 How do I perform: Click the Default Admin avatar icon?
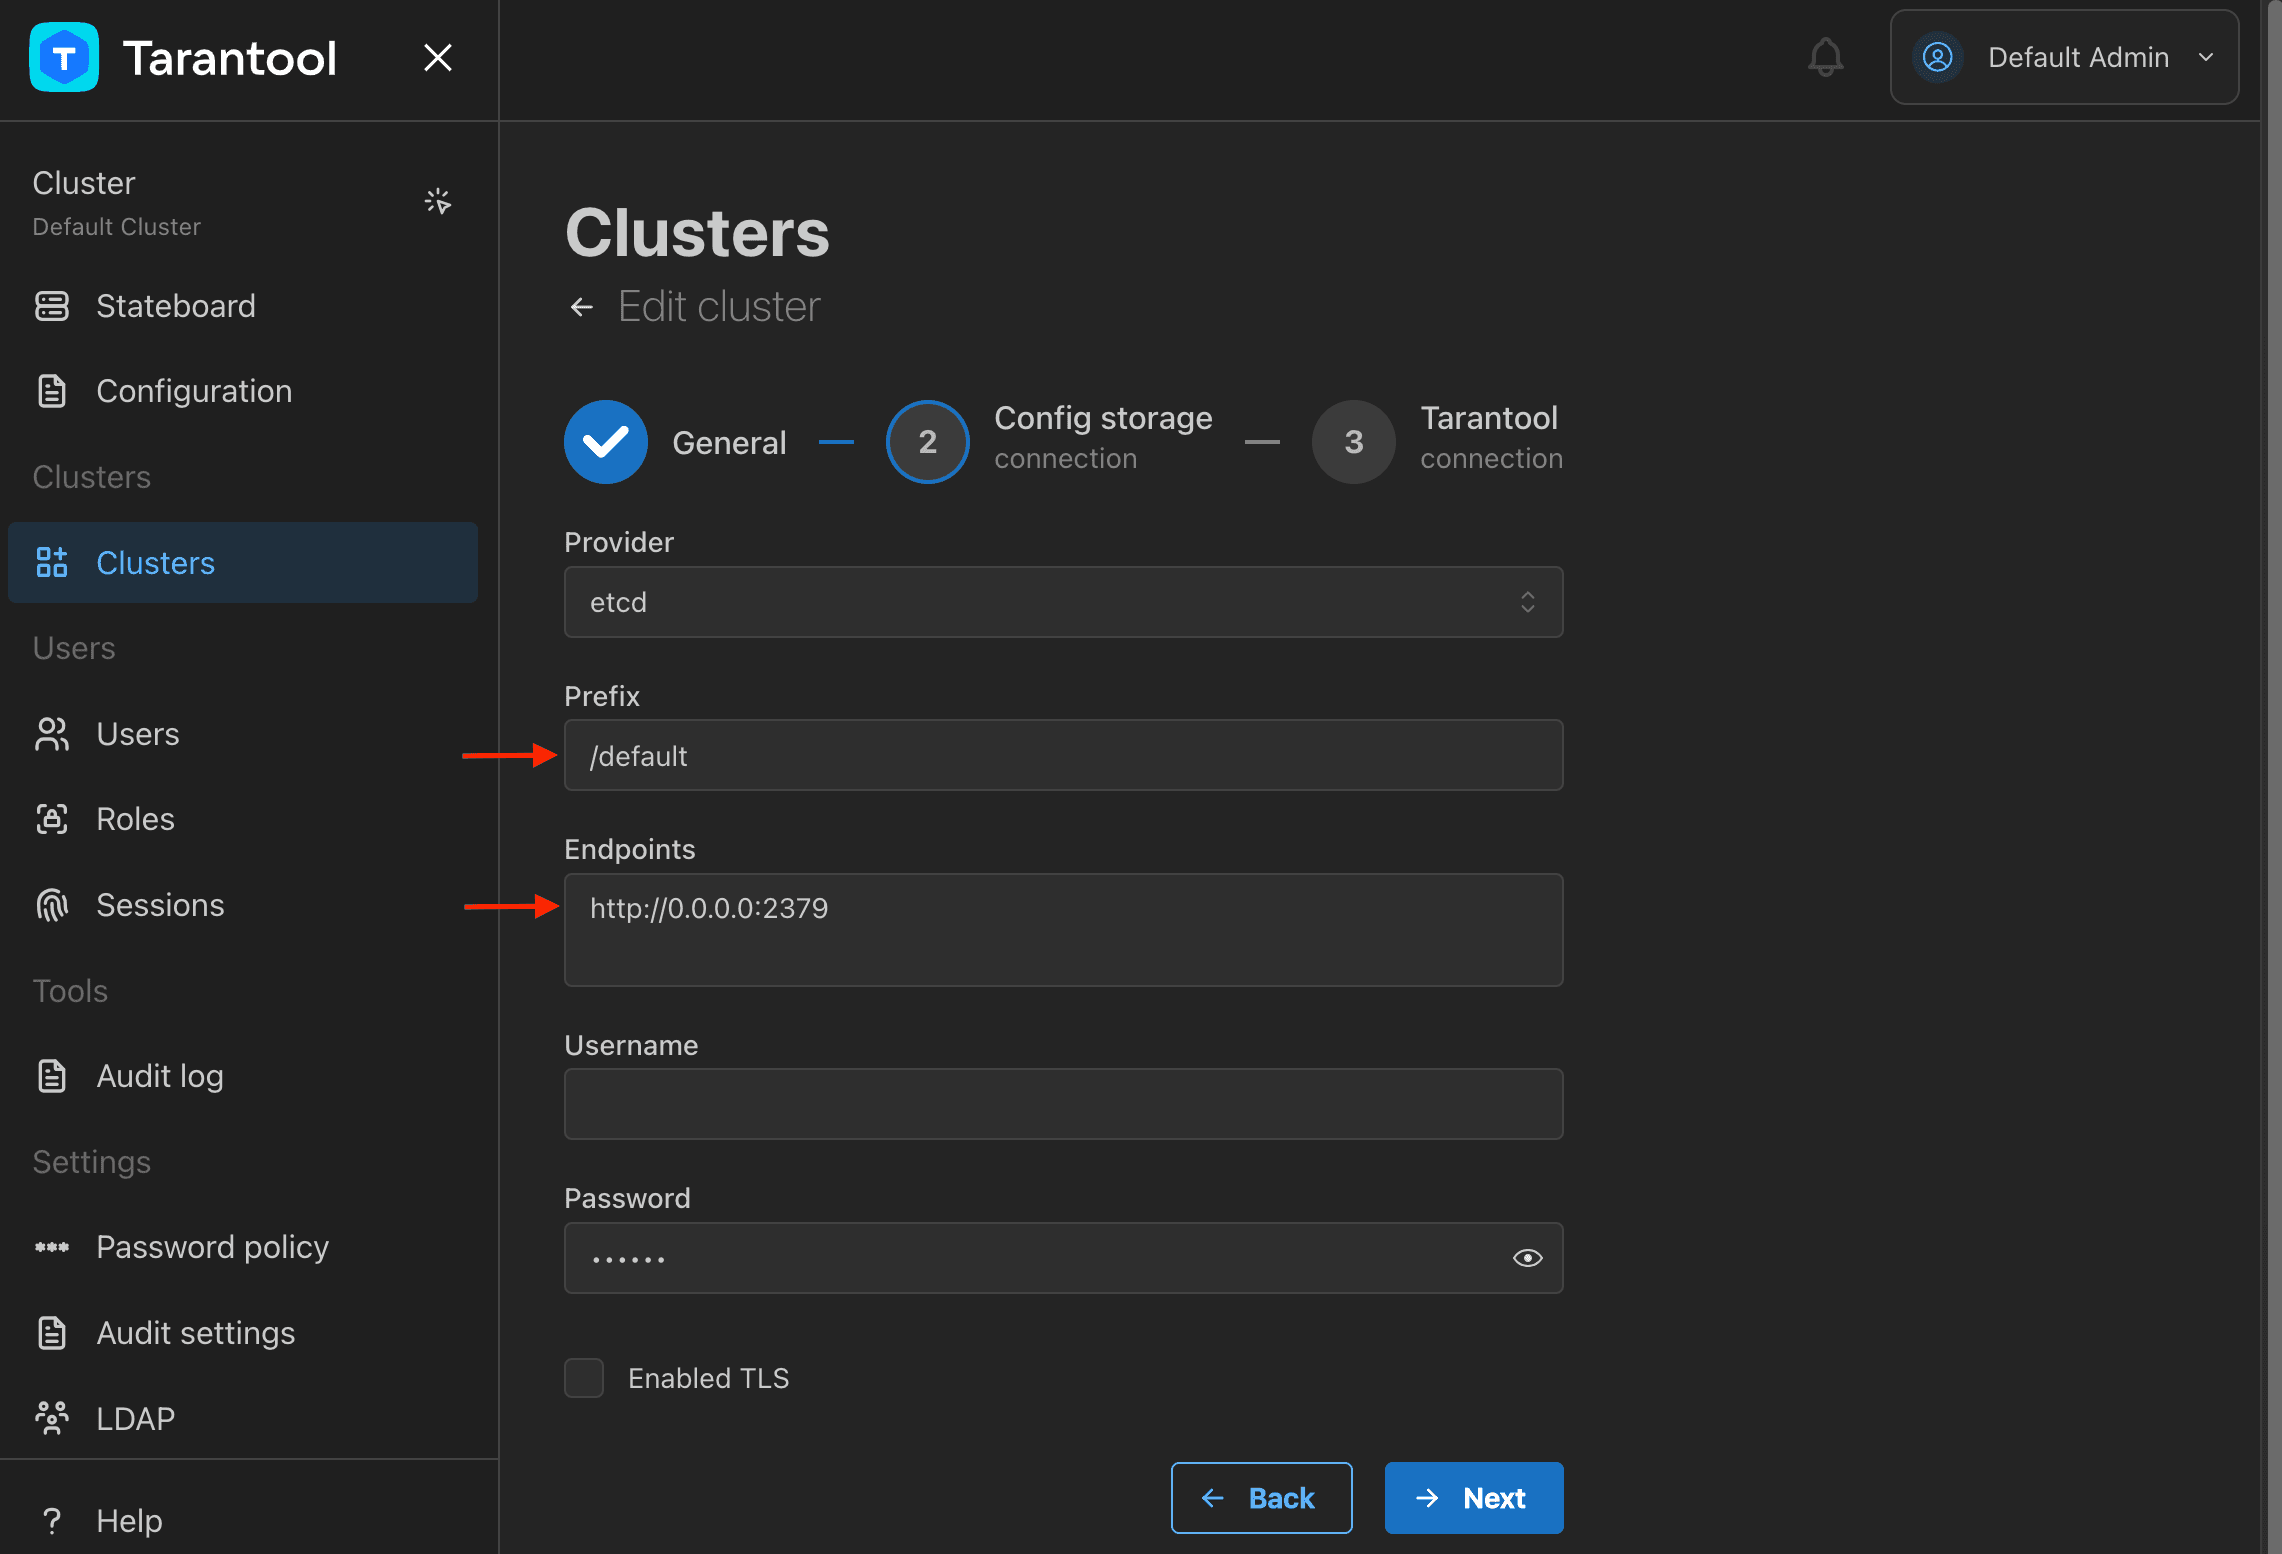1938,57
